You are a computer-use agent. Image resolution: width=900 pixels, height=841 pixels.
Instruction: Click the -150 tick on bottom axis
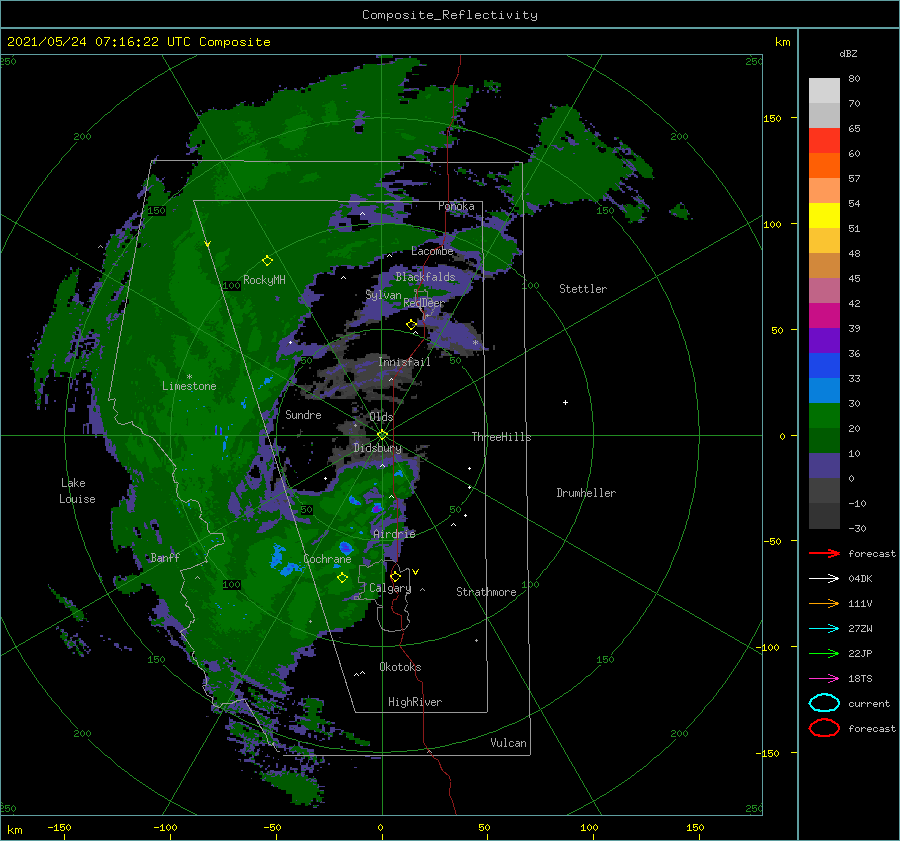coord(59,827)
